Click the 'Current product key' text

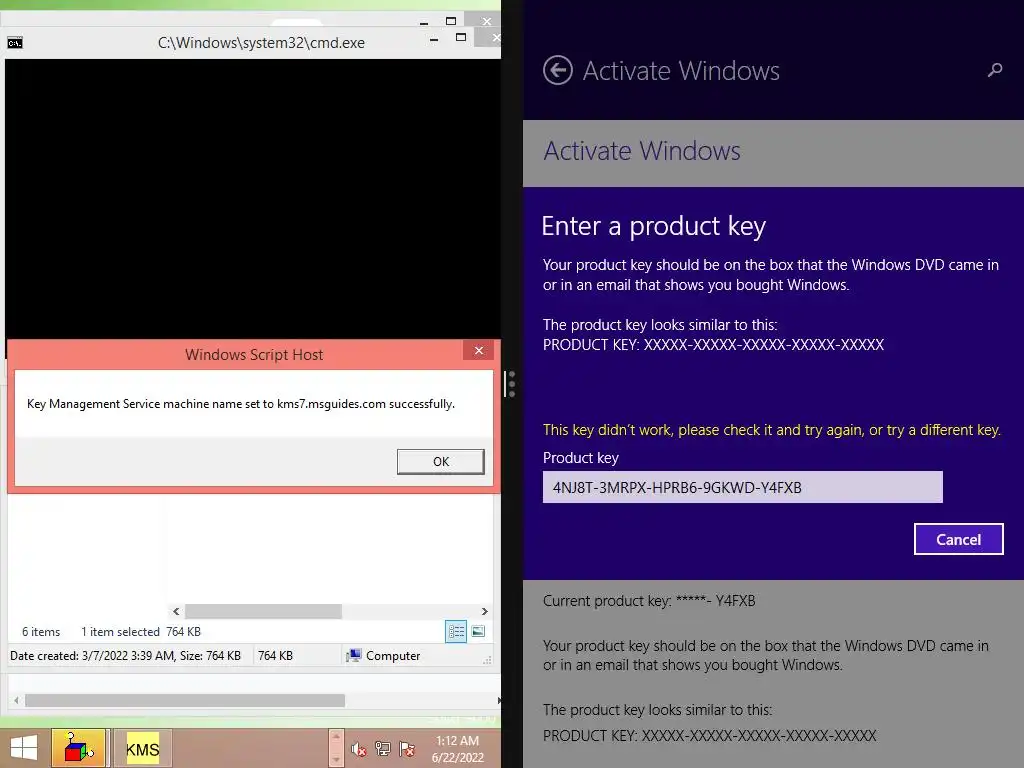[x=649, y=601]
